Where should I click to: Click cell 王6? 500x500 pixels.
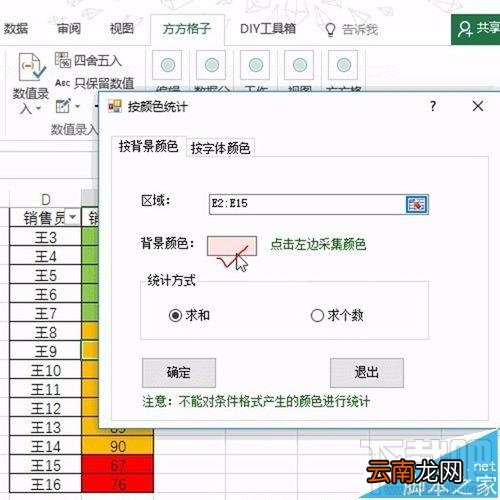tap(46, 294)
